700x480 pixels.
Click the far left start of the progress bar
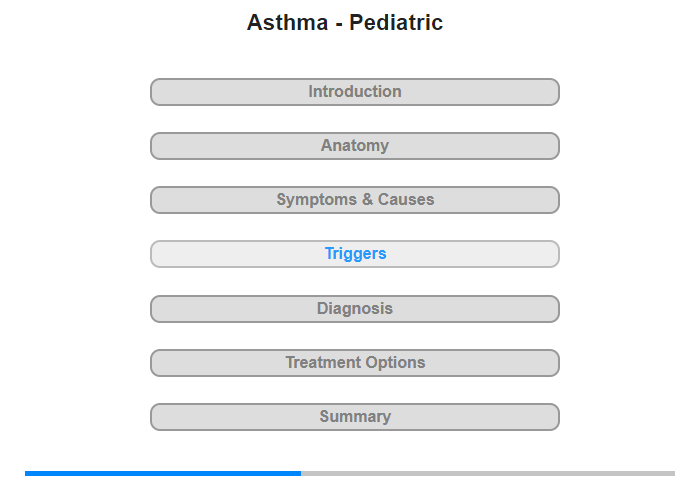(28, 473)
